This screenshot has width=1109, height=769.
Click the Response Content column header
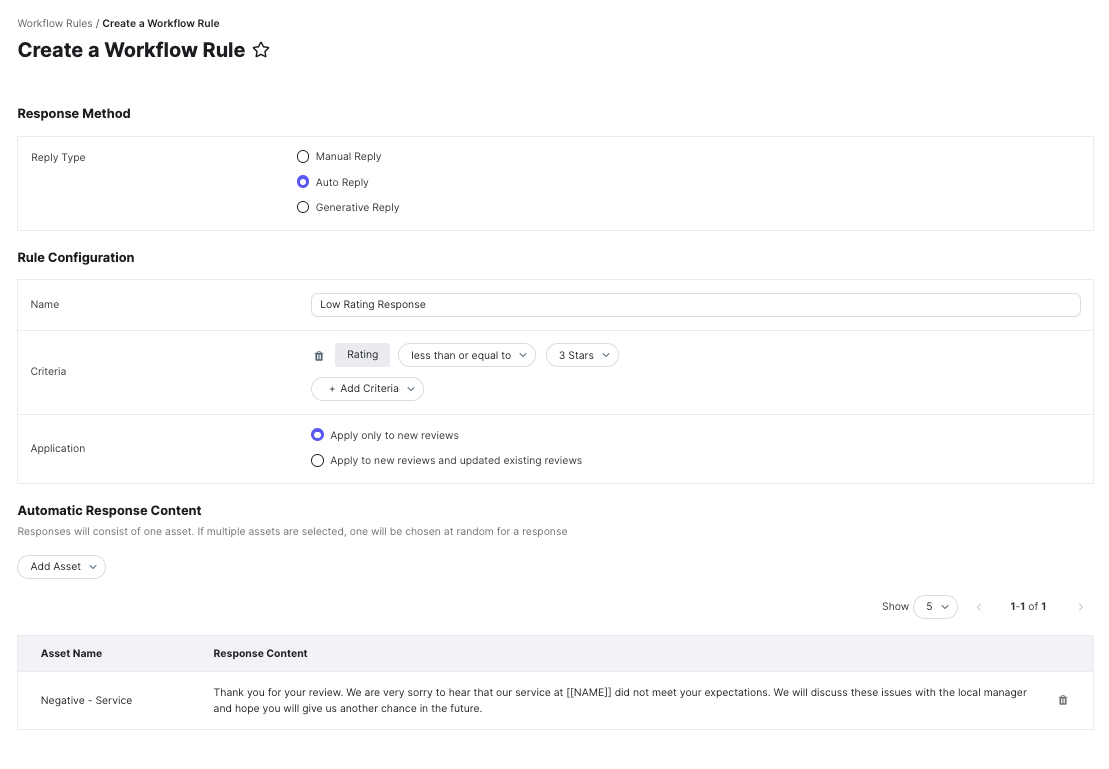click(x=260, y=653)
